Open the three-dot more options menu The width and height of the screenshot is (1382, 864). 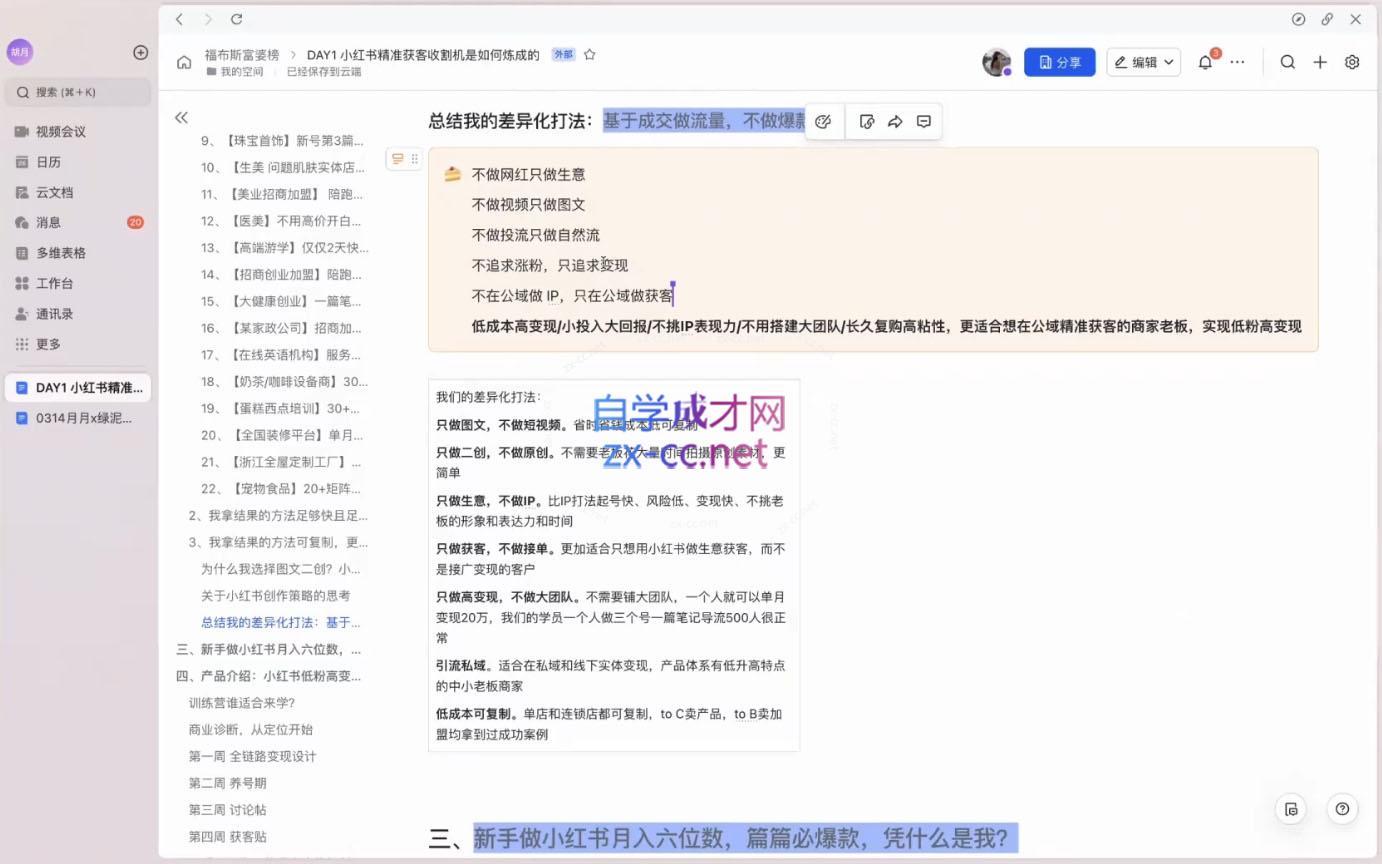[1237, 61]
